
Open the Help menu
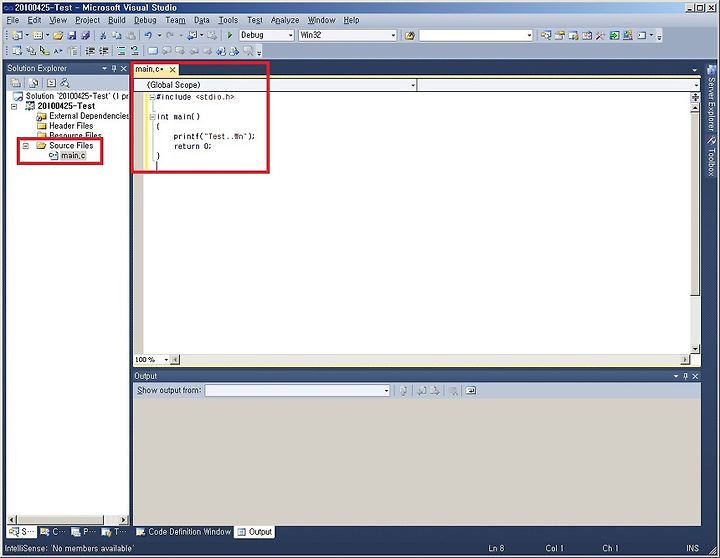351,20
